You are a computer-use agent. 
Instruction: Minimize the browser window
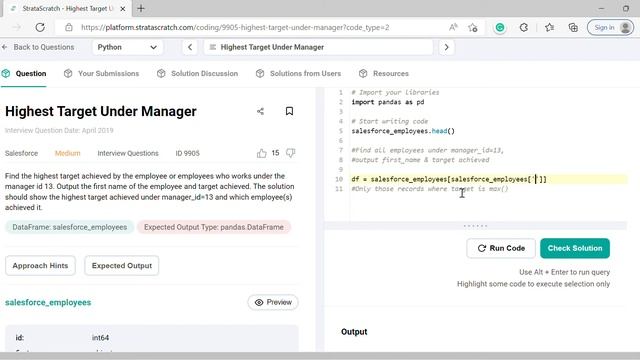[601, 9]
